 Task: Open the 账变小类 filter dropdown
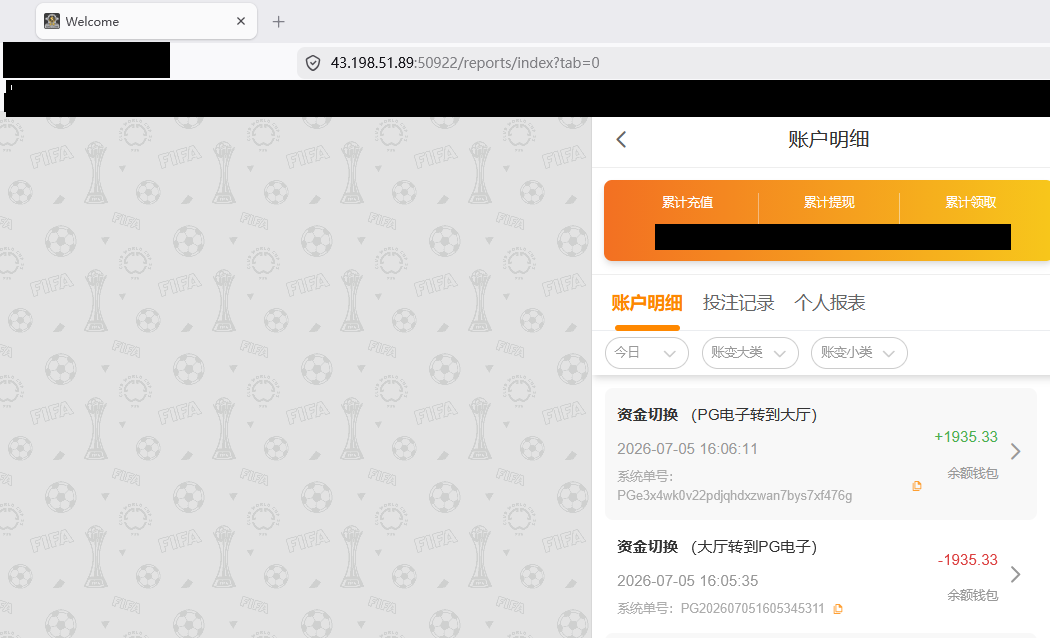pyautogui.click(x=859, y=353)
